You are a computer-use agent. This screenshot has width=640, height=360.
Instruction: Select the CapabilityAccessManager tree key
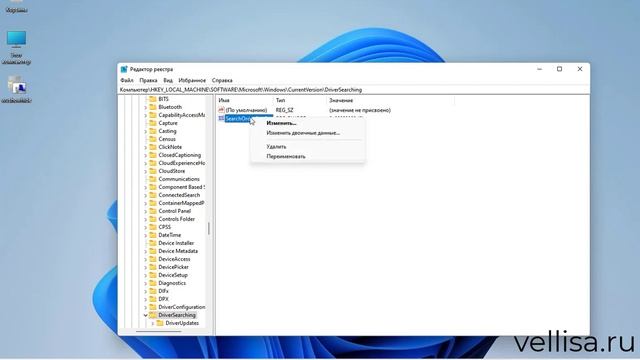tap(182, 115)
